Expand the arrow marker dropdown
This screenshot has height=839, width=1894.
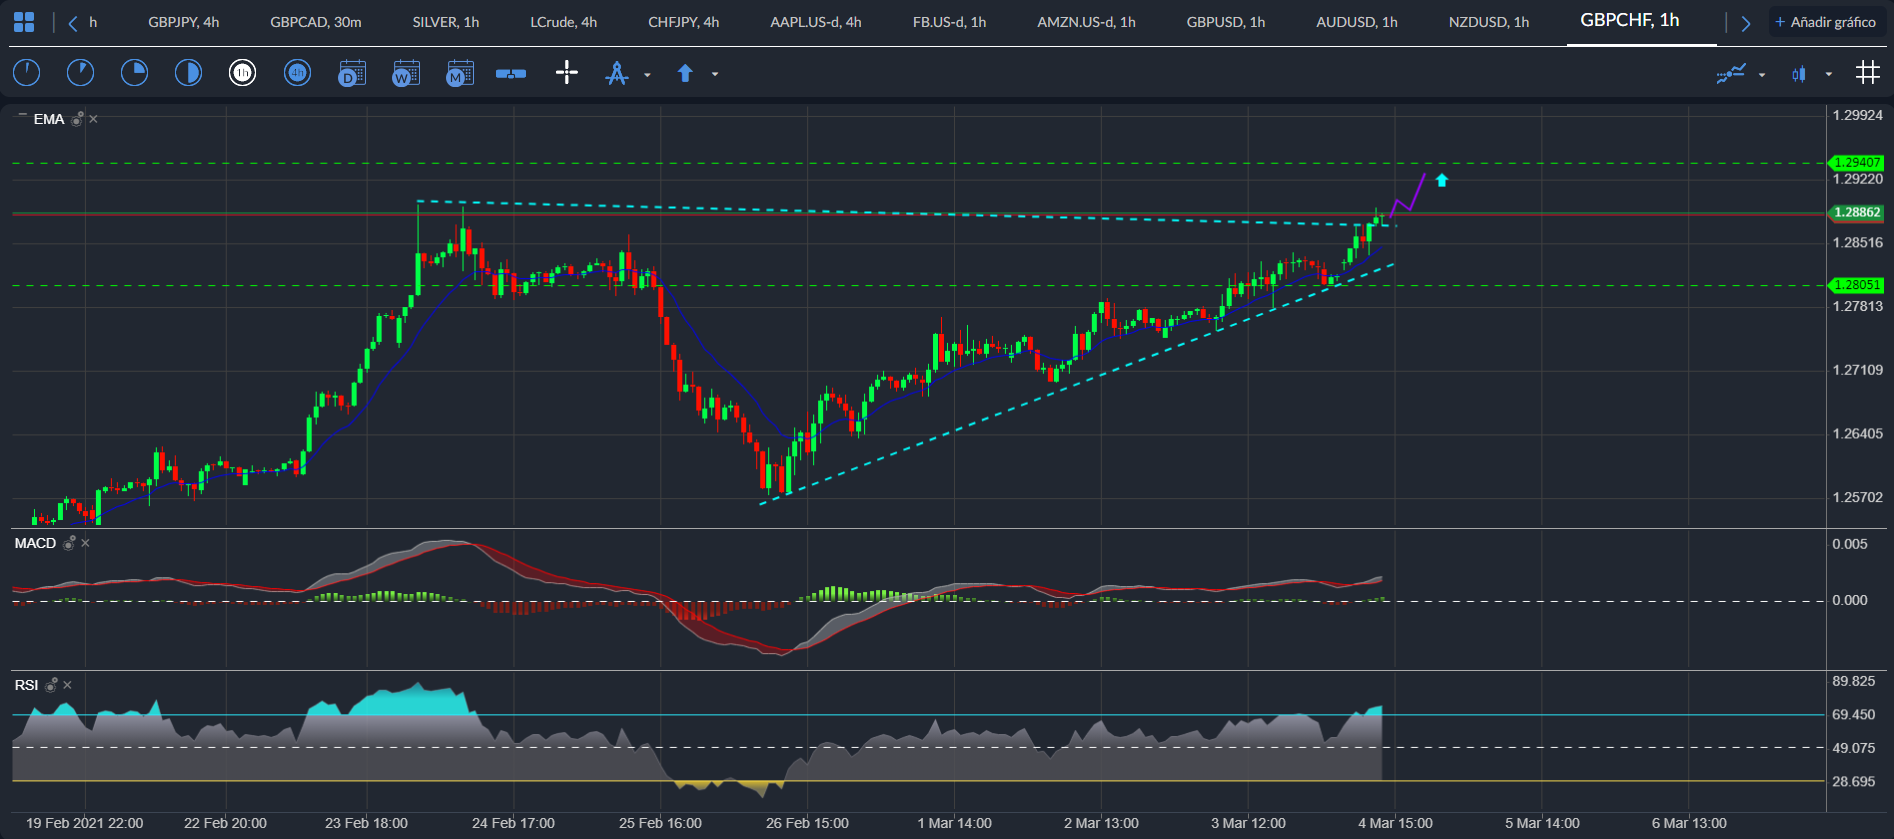pyautogui.click(x=714, y=74)
